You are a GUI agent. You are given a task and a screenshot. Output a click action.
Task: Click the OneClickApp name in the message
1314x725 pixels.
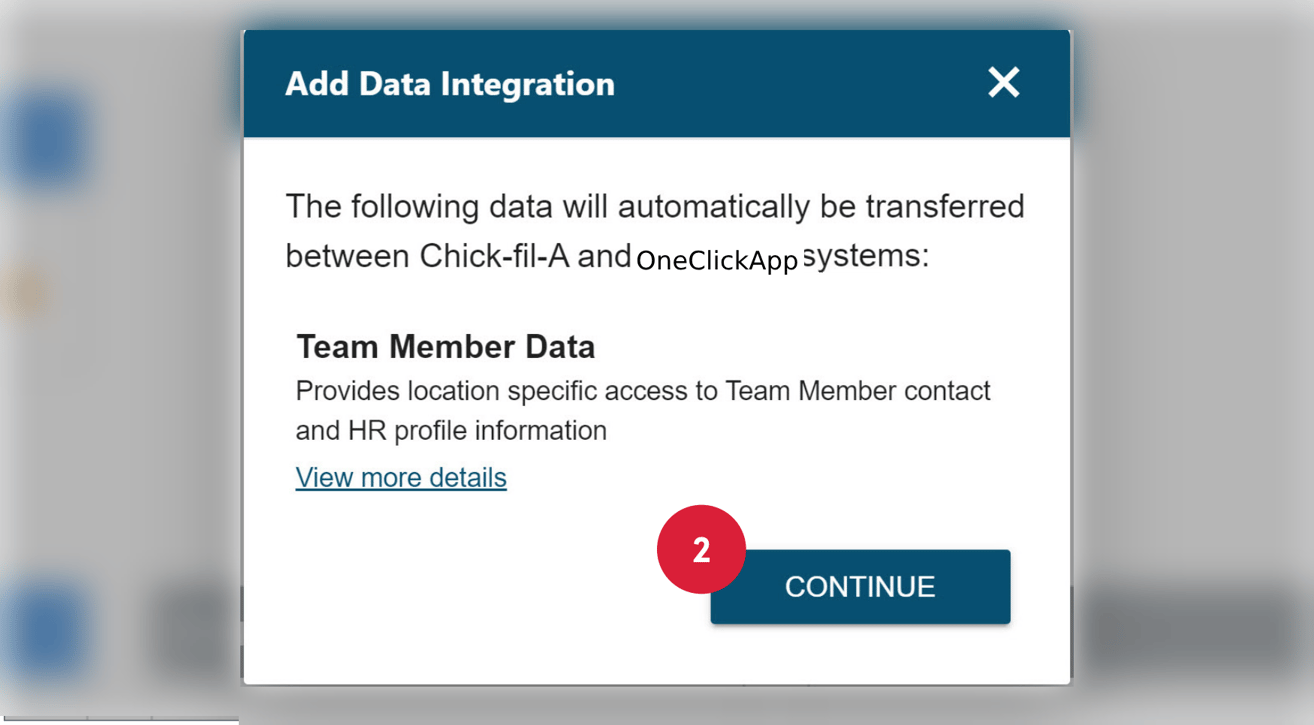[x=716, y=261]
